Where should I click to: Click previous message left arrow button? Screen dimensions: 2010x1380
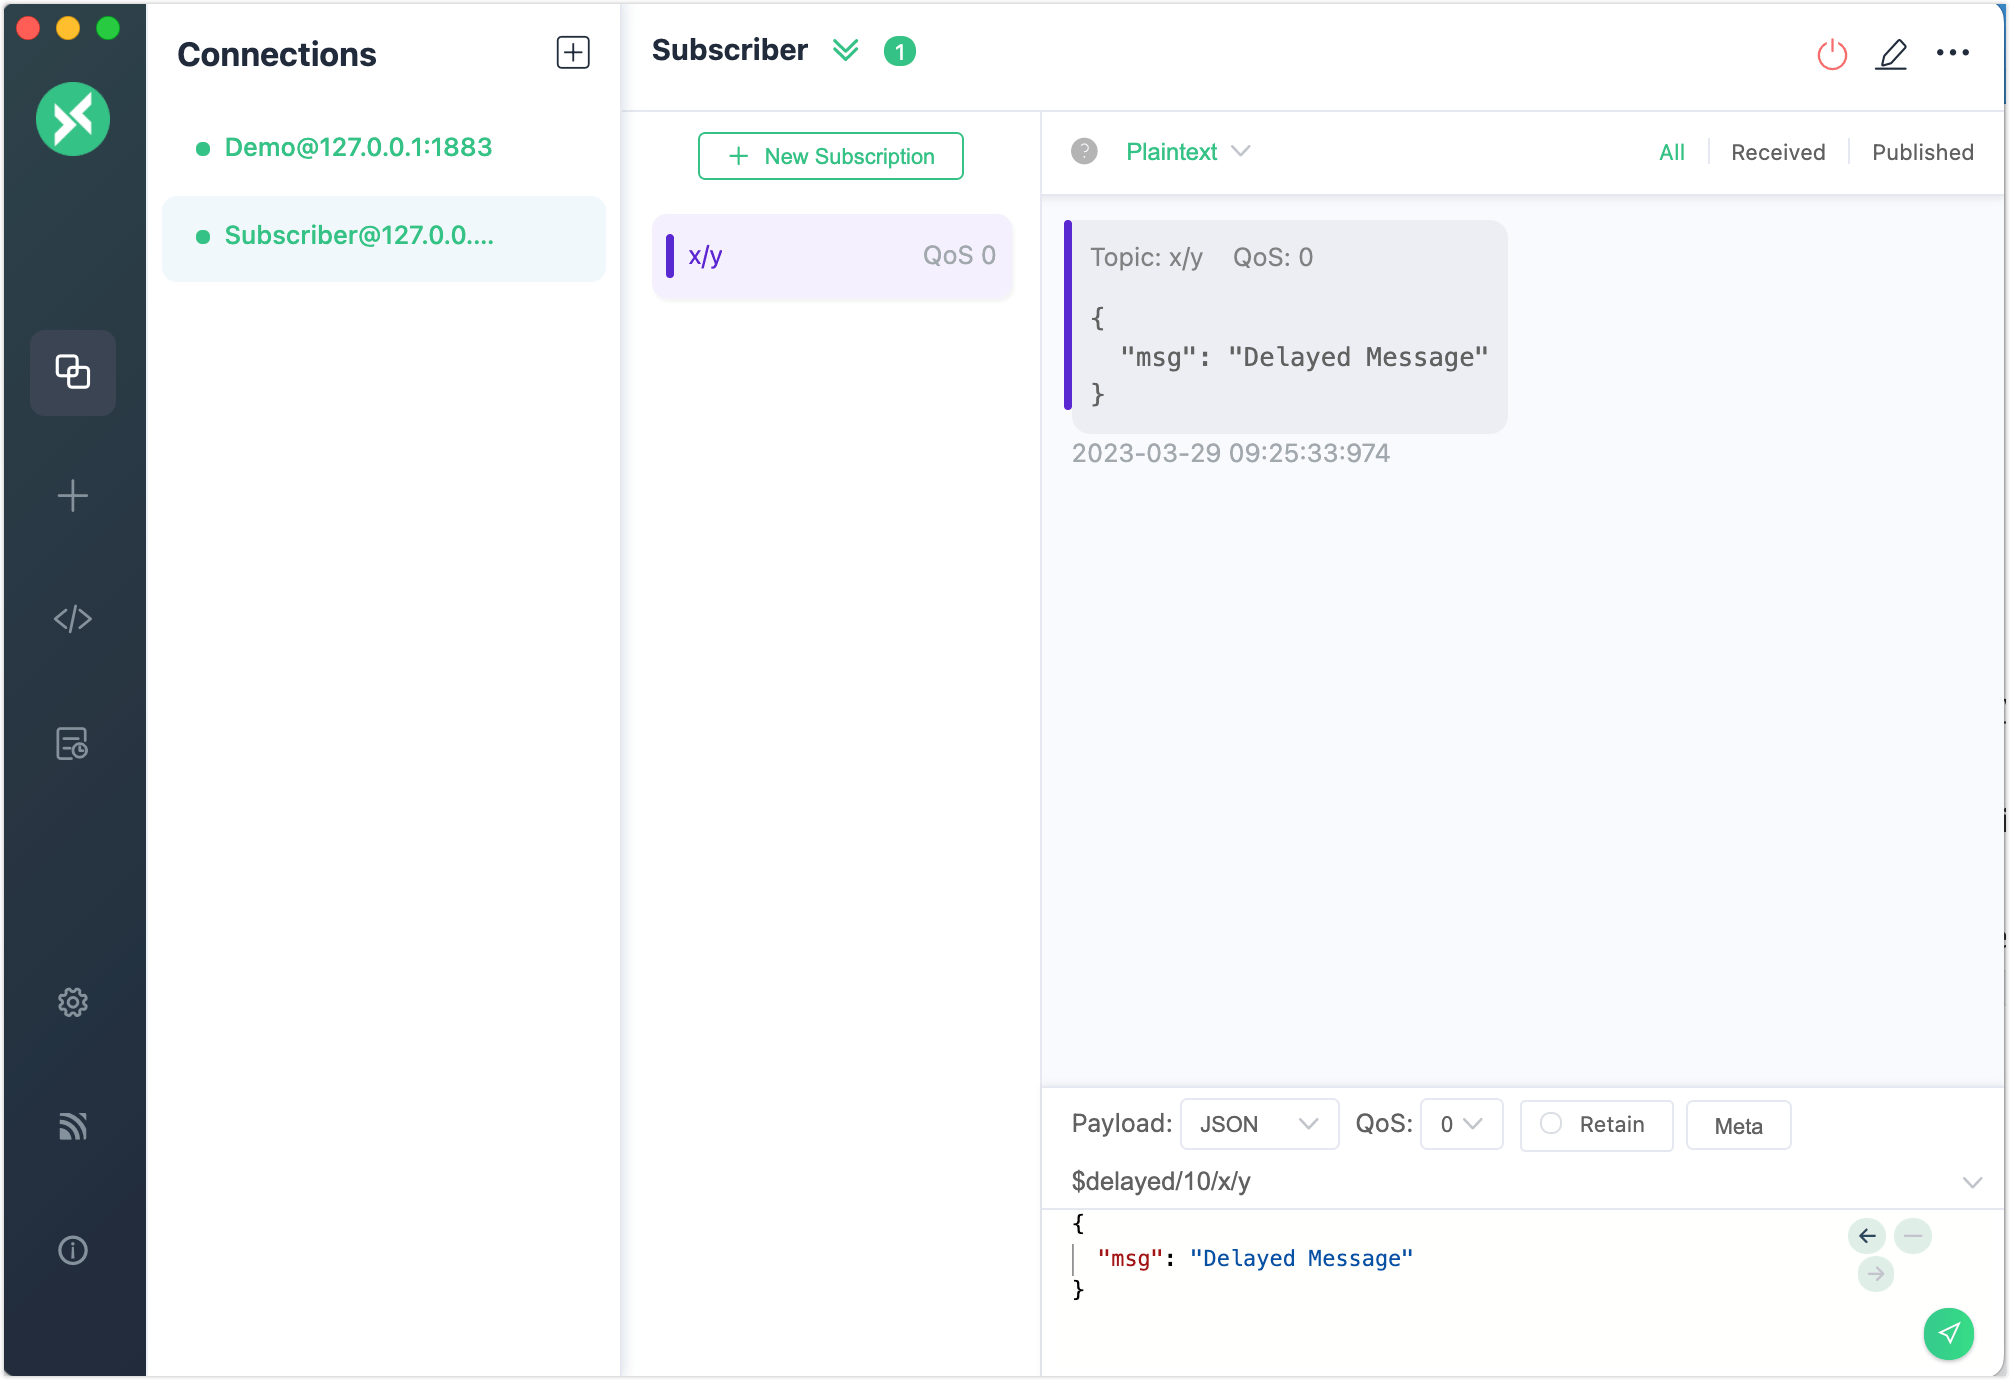click(1866, 1236)
